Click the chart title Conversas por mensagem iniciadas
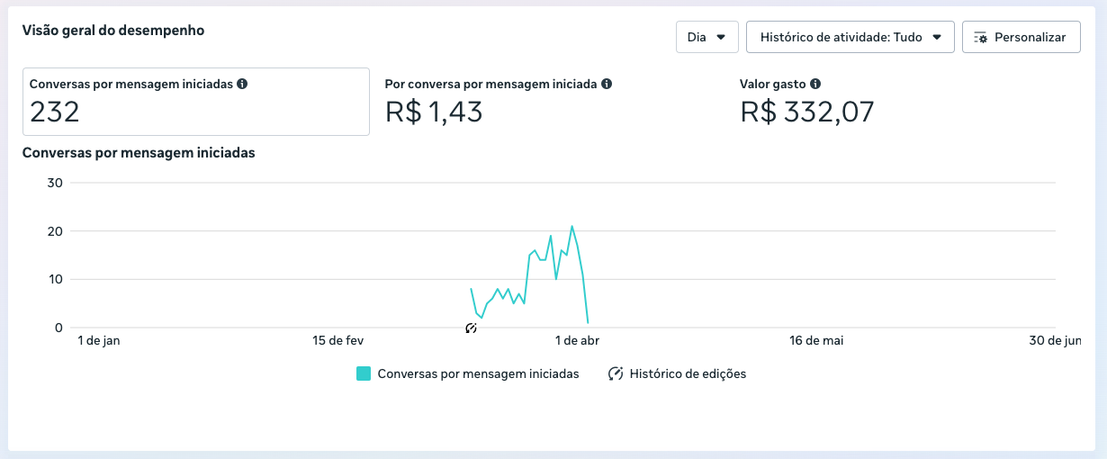The height and width of the screenshot is (459, 1107). 139,153
